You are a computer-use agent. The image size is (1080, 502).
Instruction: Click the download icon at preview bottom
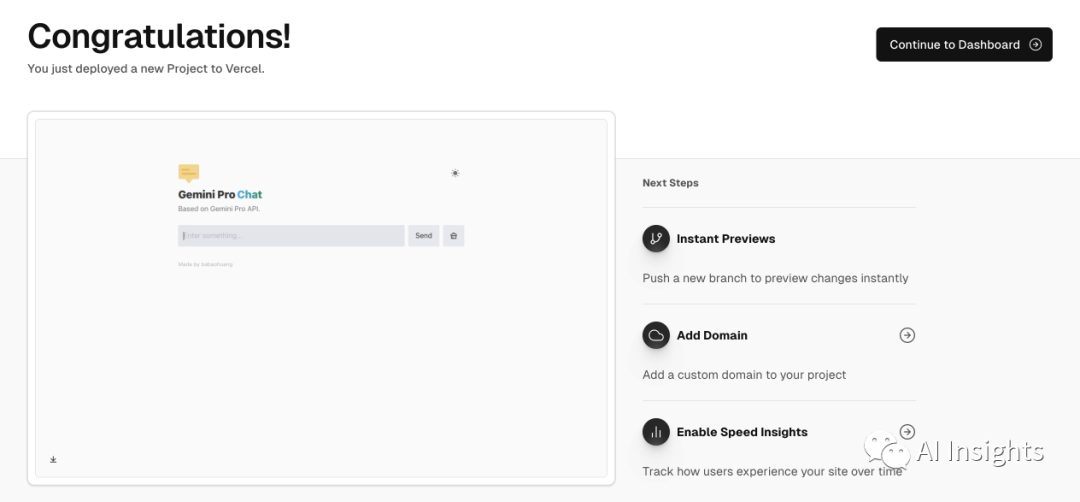coord(53,460)
